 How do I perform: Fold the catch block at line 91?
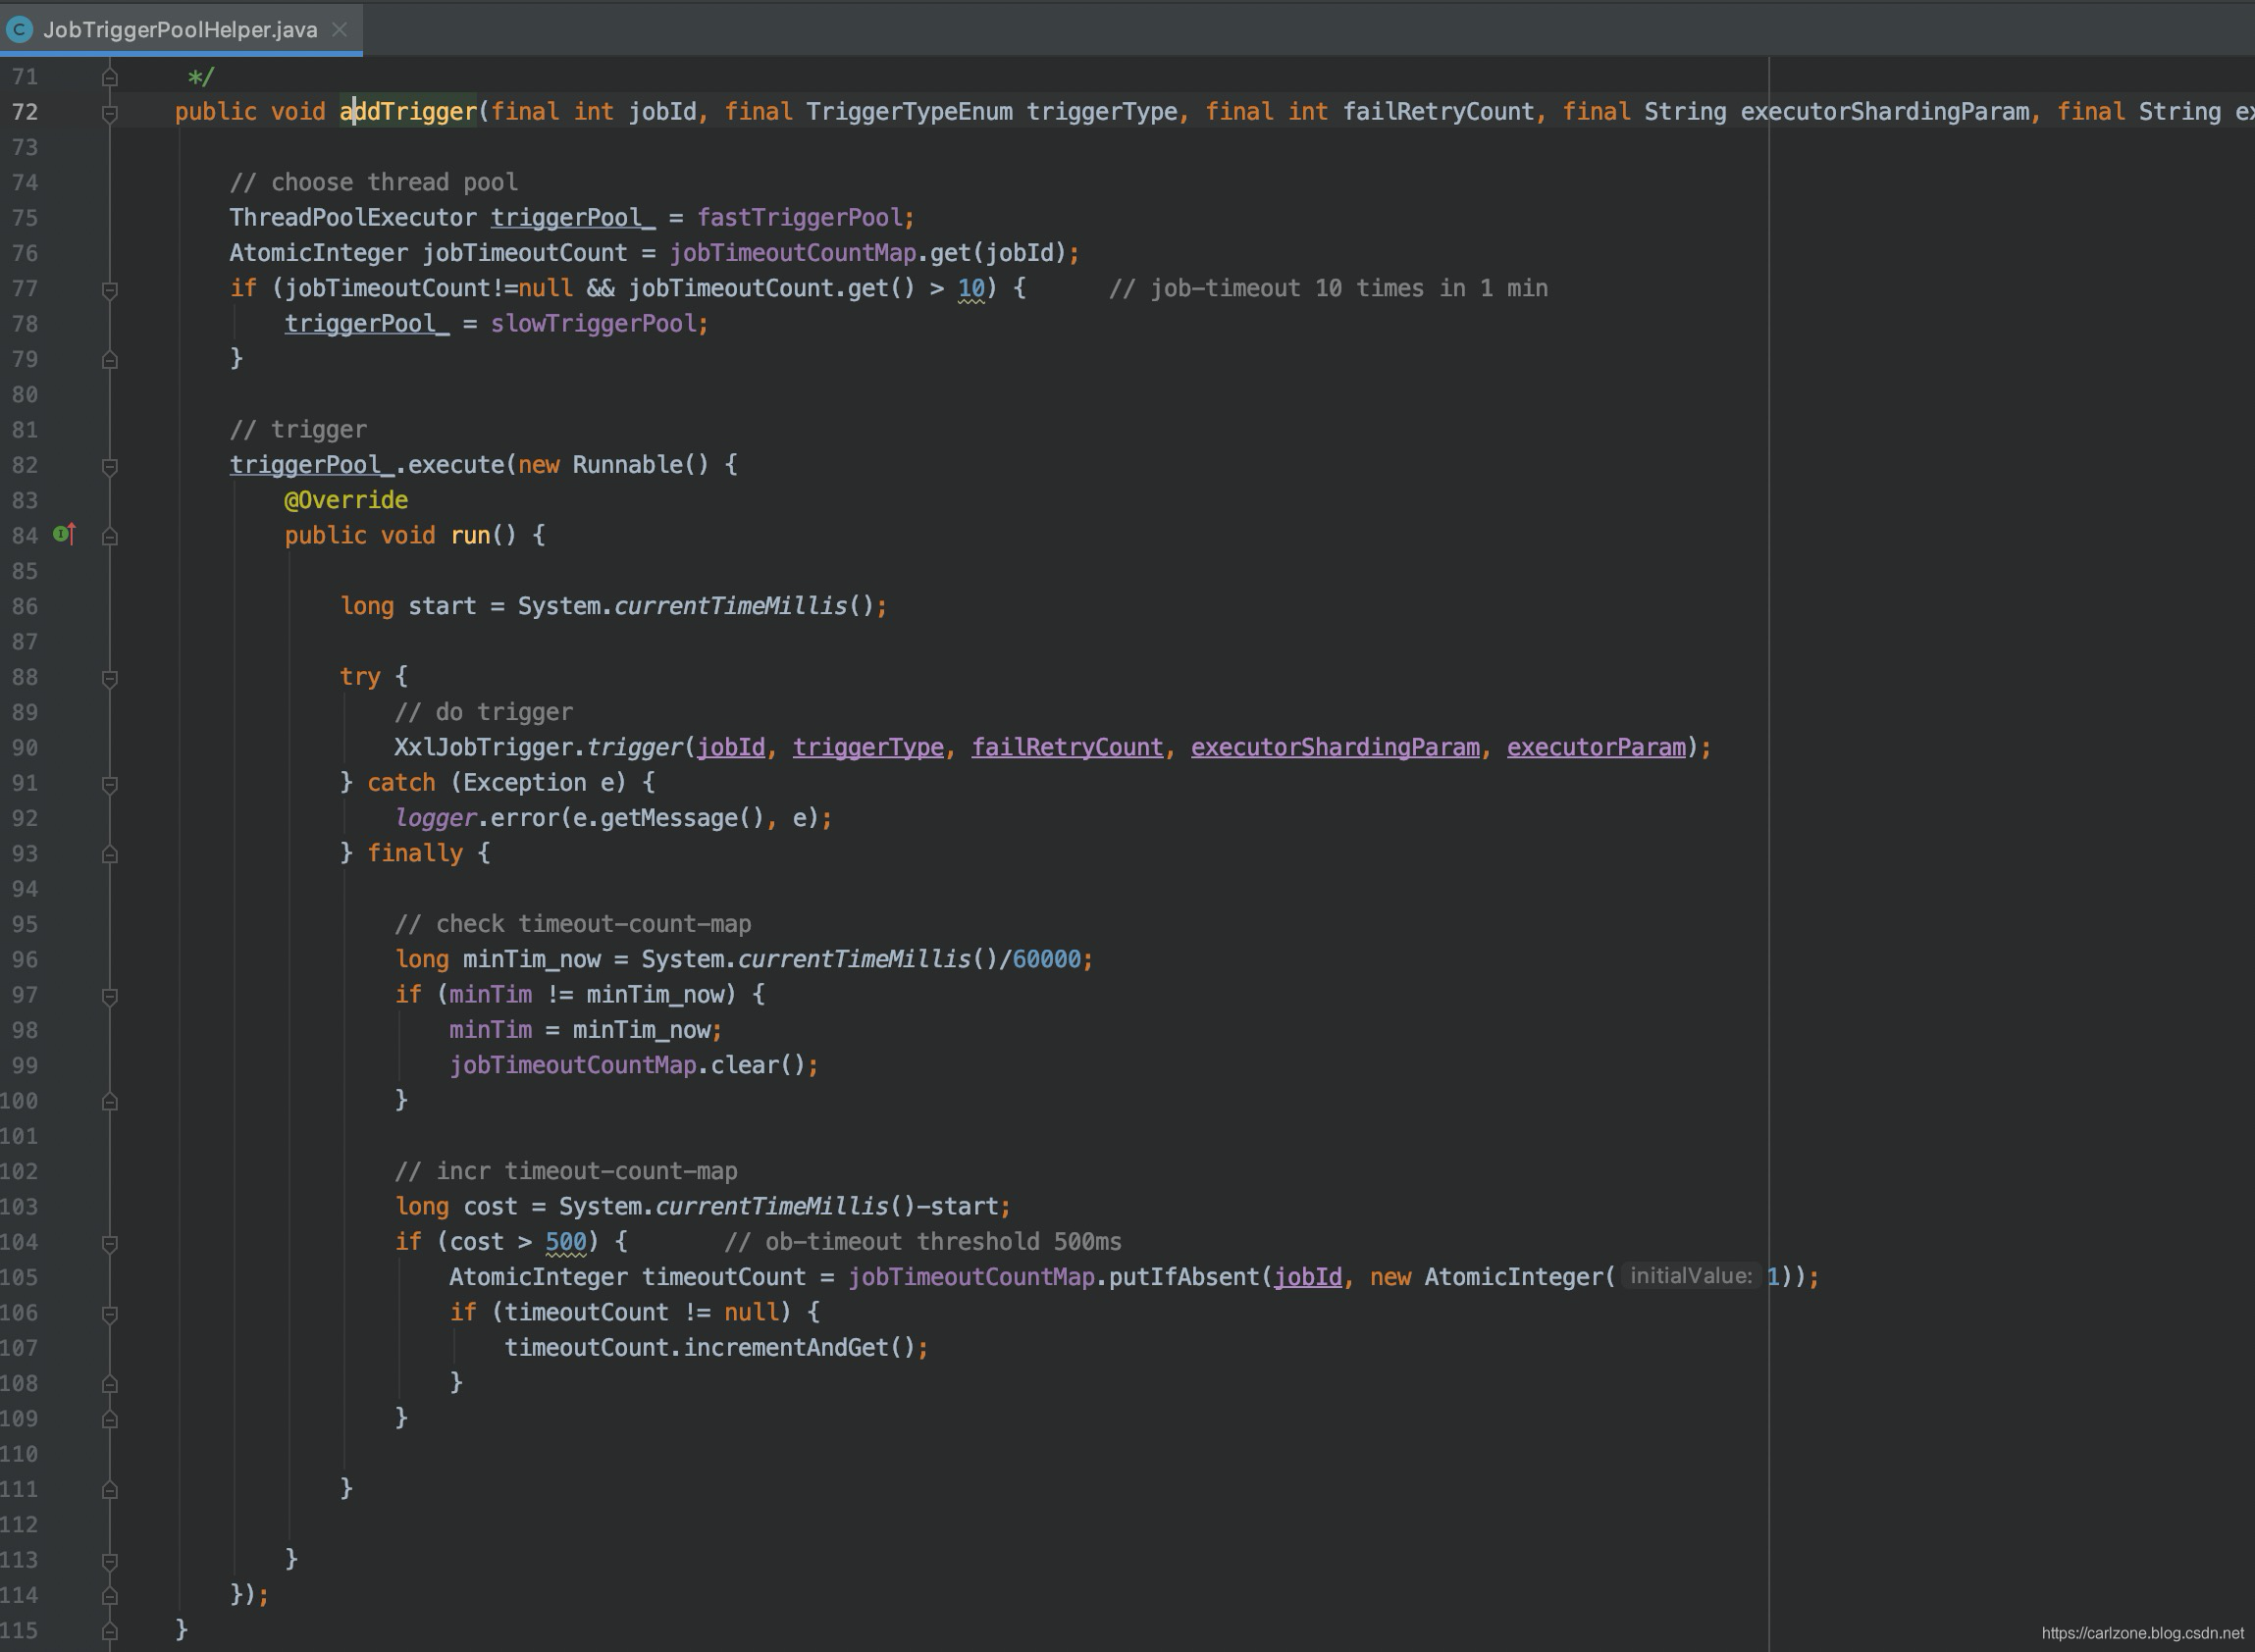point(110,784)
